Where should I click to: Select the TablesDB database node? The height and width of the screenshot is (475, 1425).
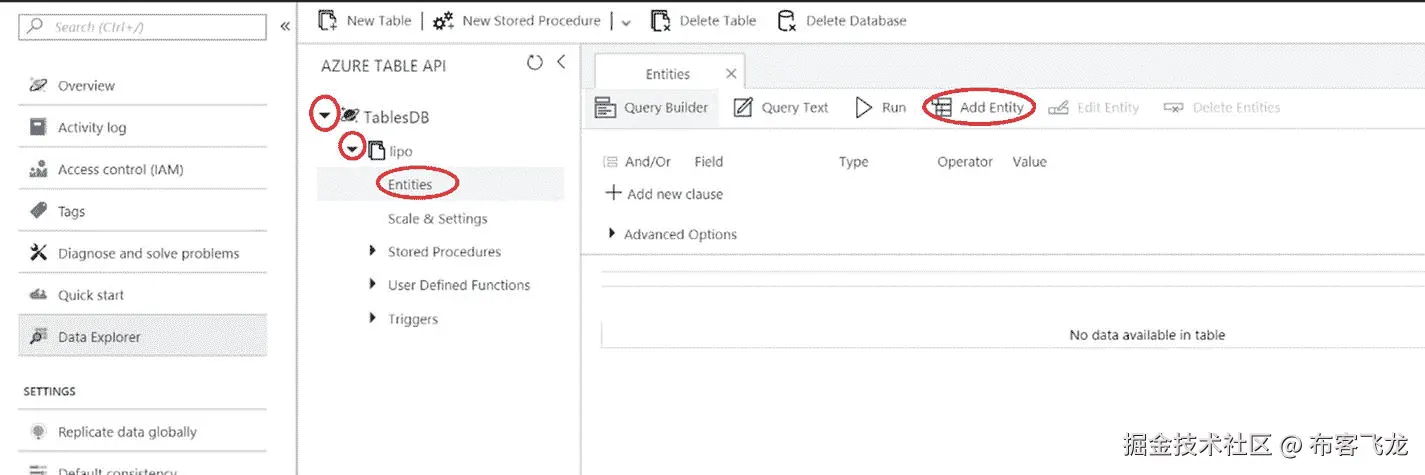[x=396, y=117]
